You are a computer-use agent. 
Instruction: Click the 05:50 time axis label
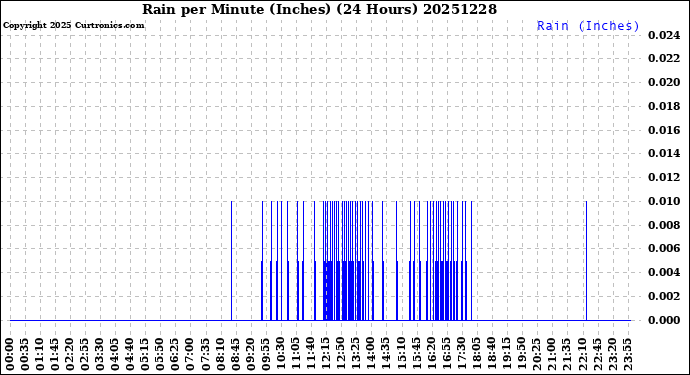(x=161, y=355)
